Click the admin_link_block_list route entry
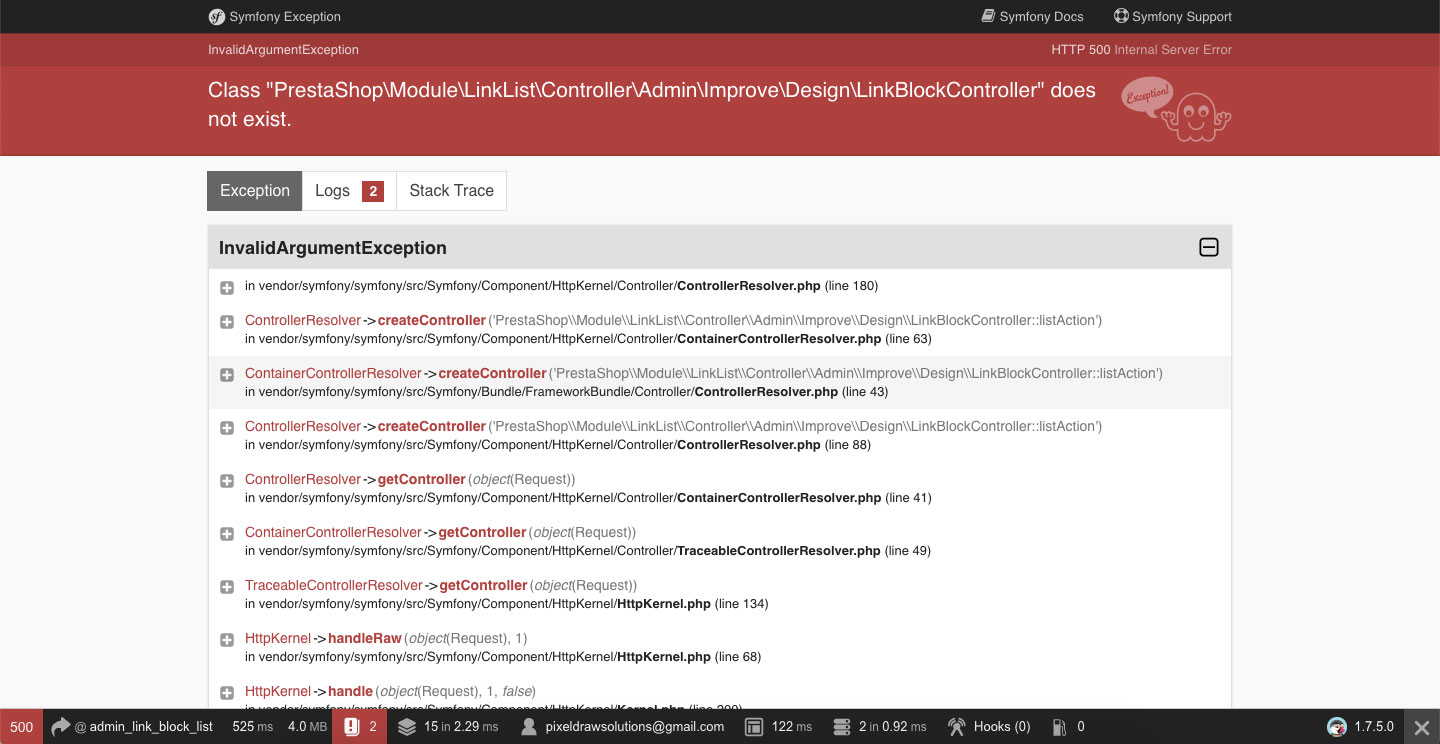Image resolution: width=1440 pixels, height=744 pixels. click(151, 727)
